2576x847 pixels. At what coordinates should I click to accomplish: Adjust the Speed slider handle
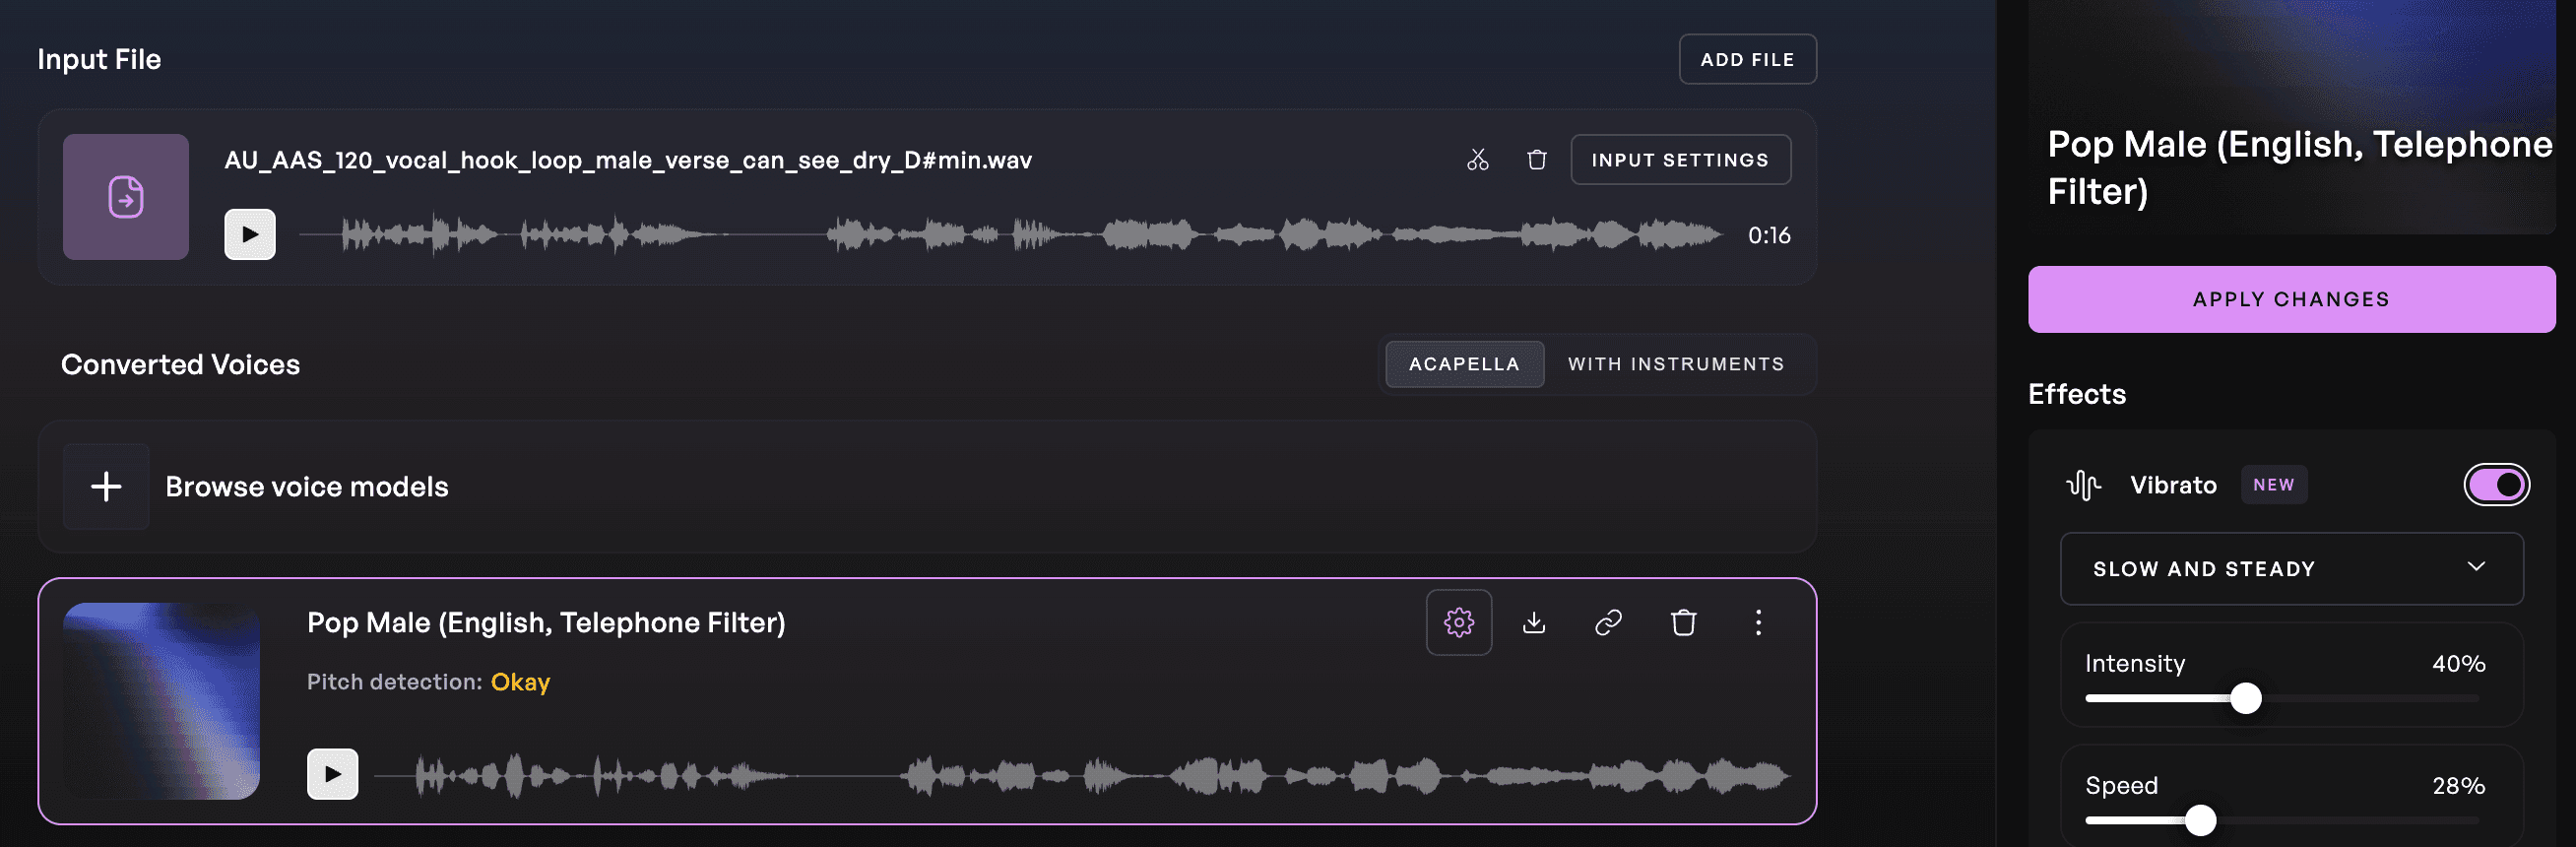click(2200, 820)
